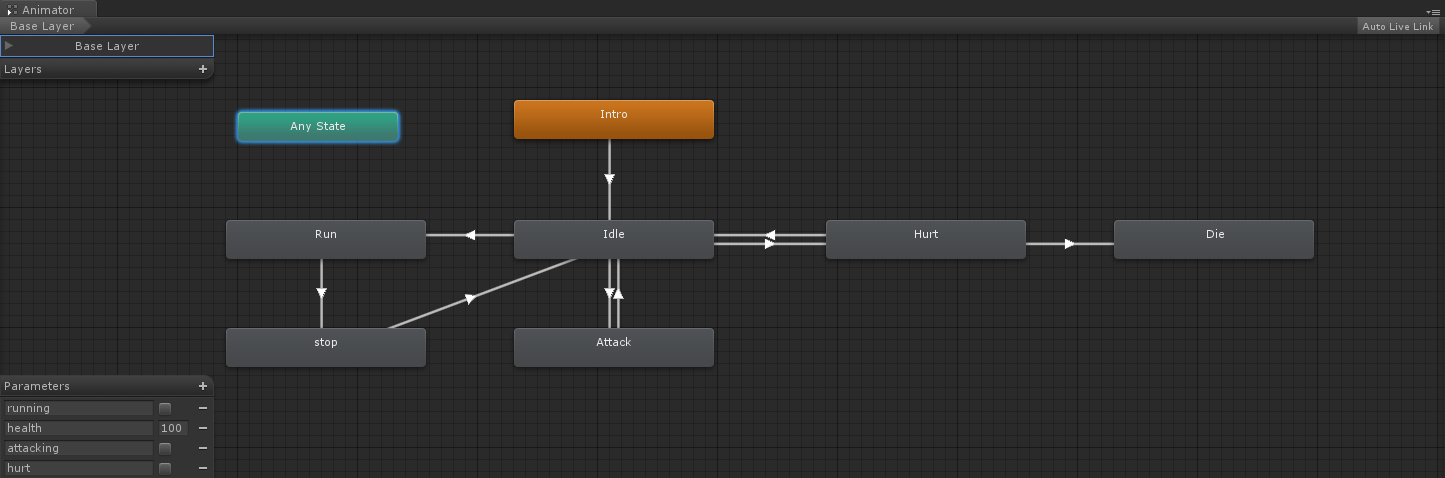Add a new parameter using the Parameters plus icon
This screenshot has width=1445, height=478.
tap(203, 386)
